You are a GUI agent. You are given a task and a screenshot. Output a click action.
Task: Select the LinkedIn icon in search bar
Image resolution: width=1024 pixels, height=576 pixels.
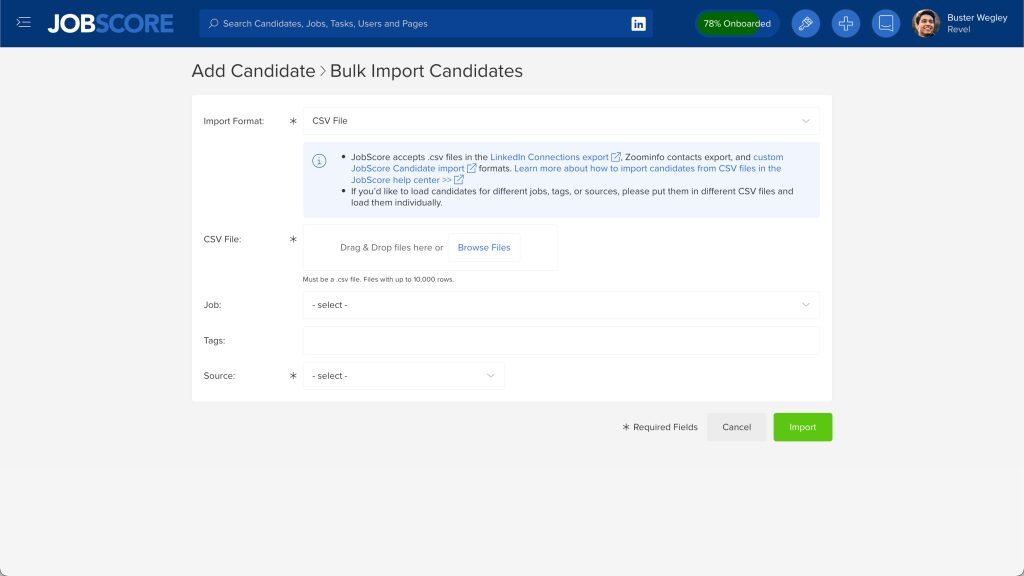(639, 22)
